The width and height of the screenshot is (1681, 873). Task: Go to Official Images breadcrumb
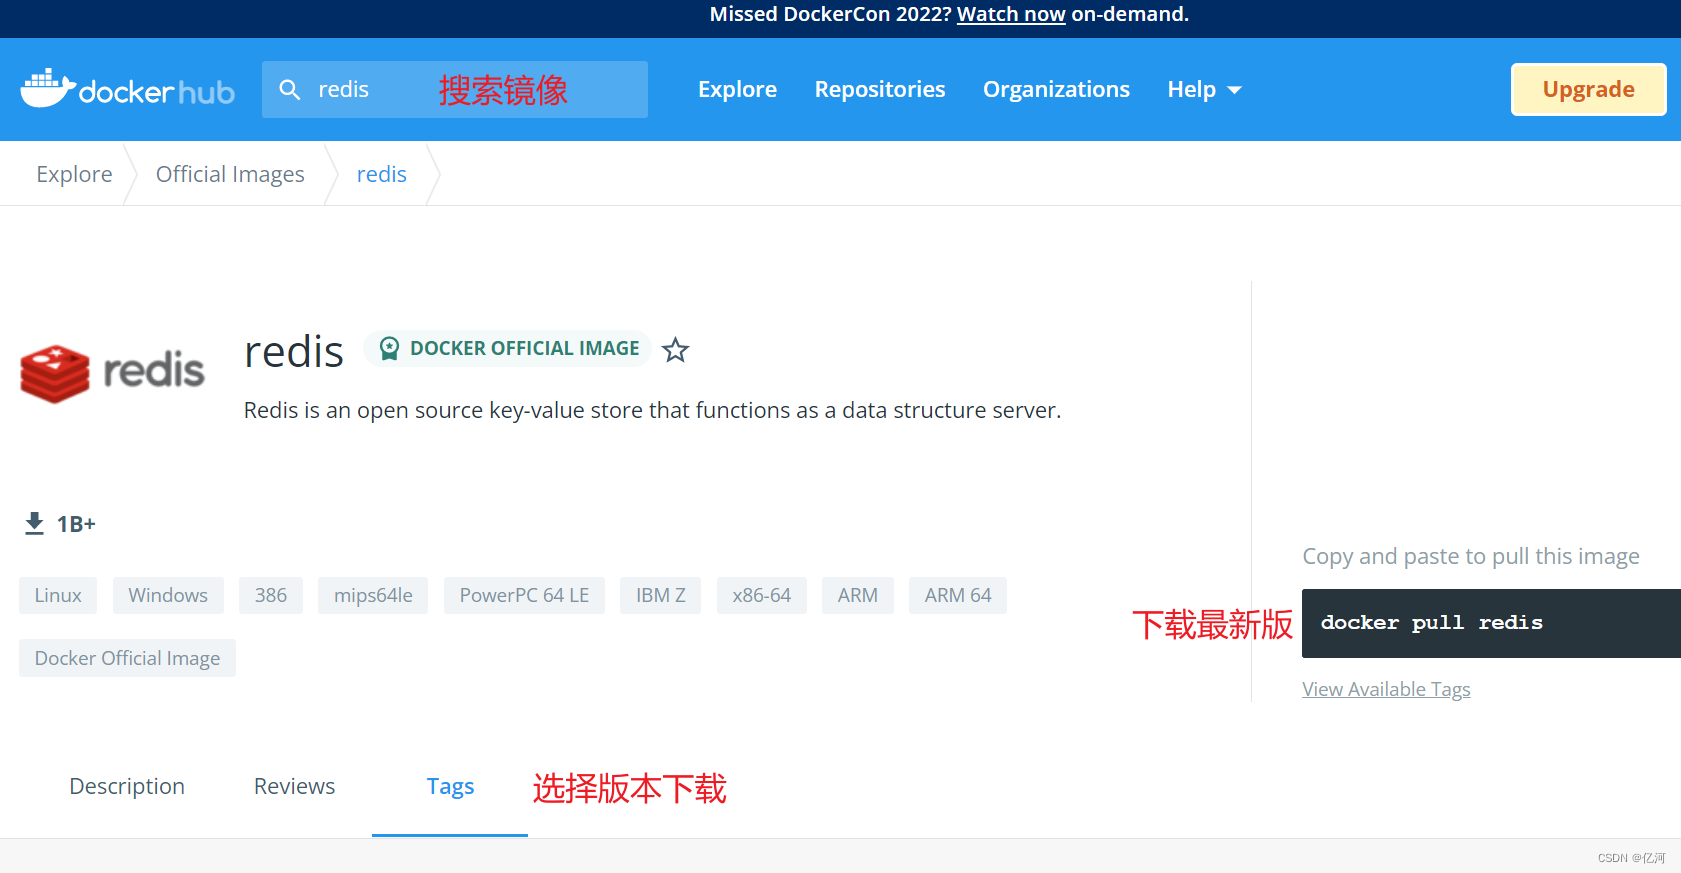click(230, 174)
